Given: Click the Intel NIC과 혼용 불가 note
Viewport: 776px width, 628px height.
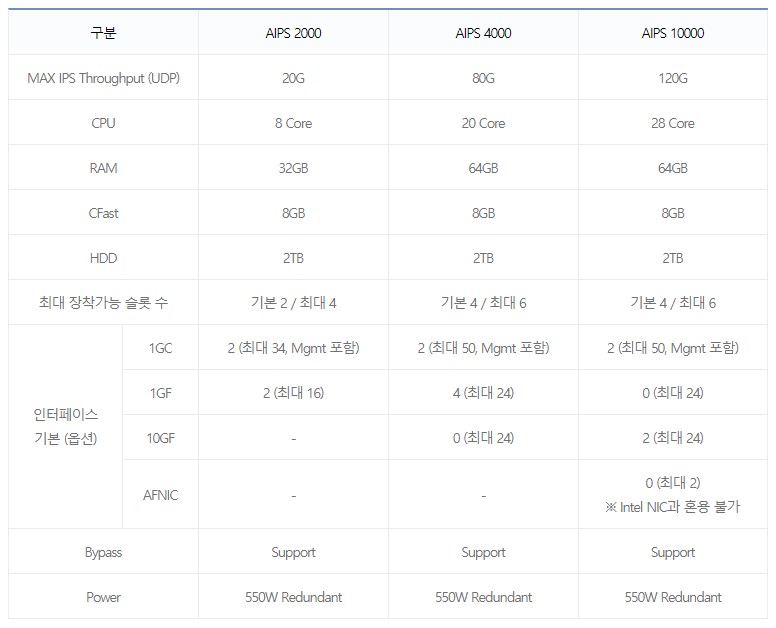Looking at the screenshot, I should (673, 507).
